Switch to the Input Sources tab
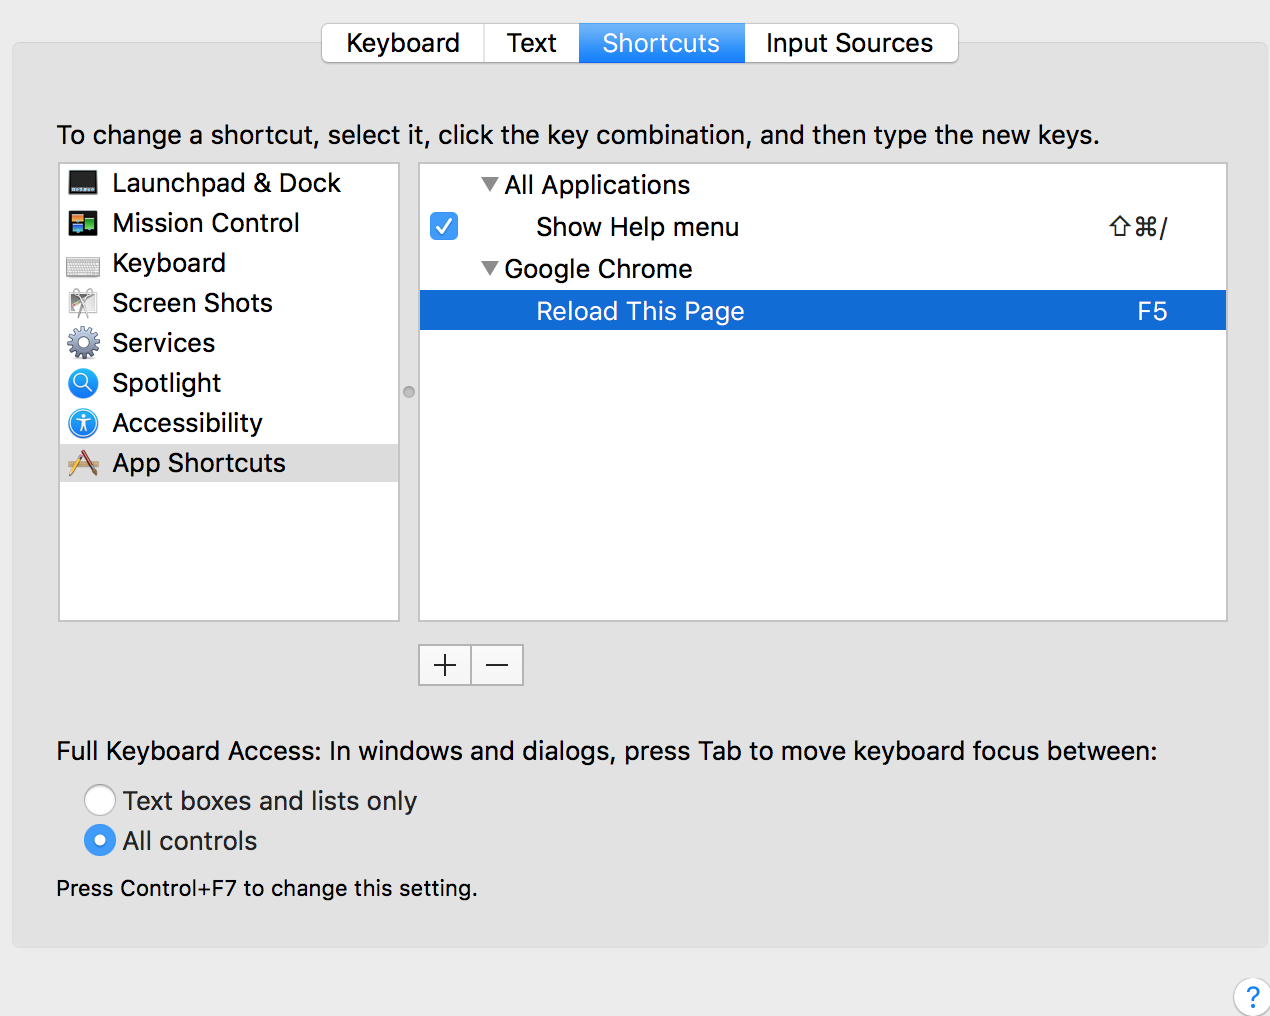 (x=849, y=43)
